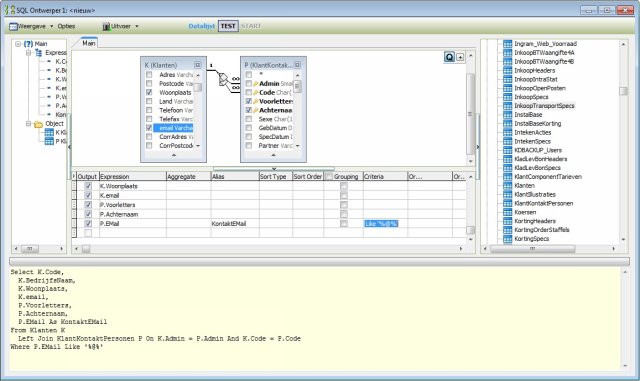Viewport: 640px width, 381px height.
Task: Toggle Output checkbox for K.Woonplaats row
Action: tap(88, 186)
